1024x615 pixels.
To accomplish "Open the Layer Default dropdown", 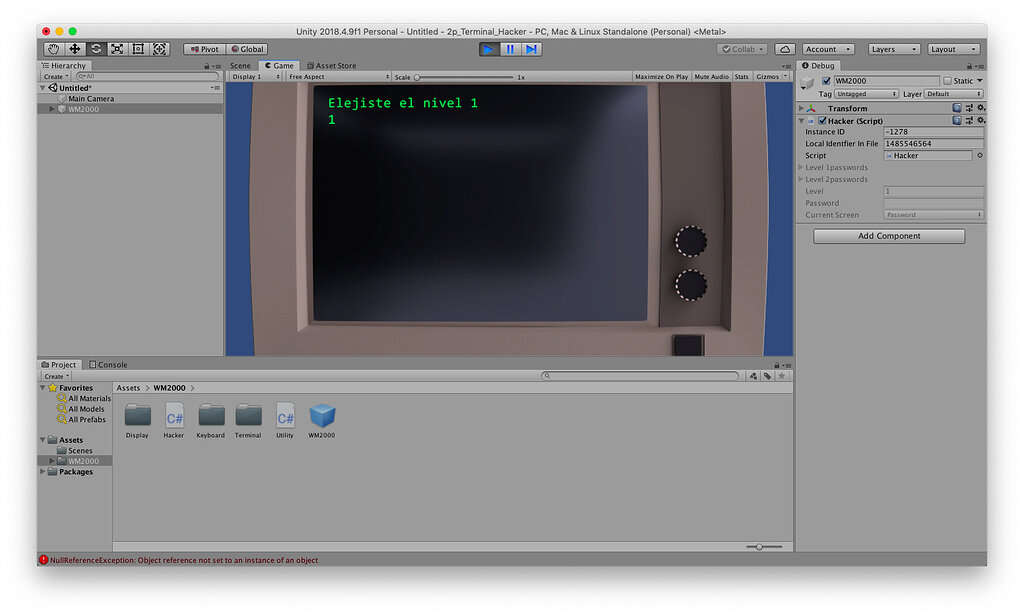I will (955, 94).
